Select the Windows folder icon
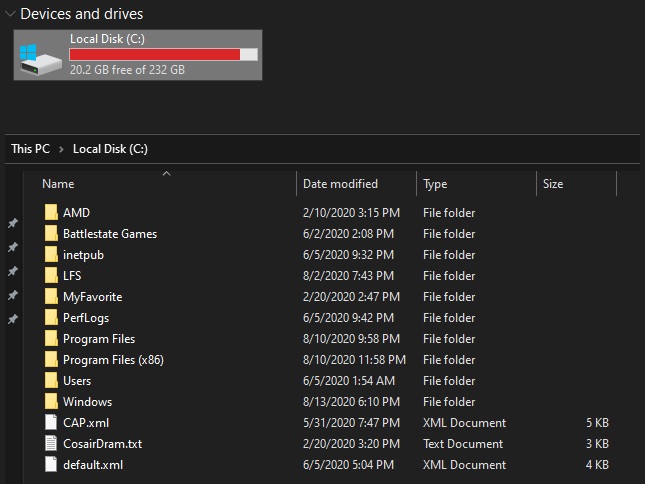 (51, 402)
